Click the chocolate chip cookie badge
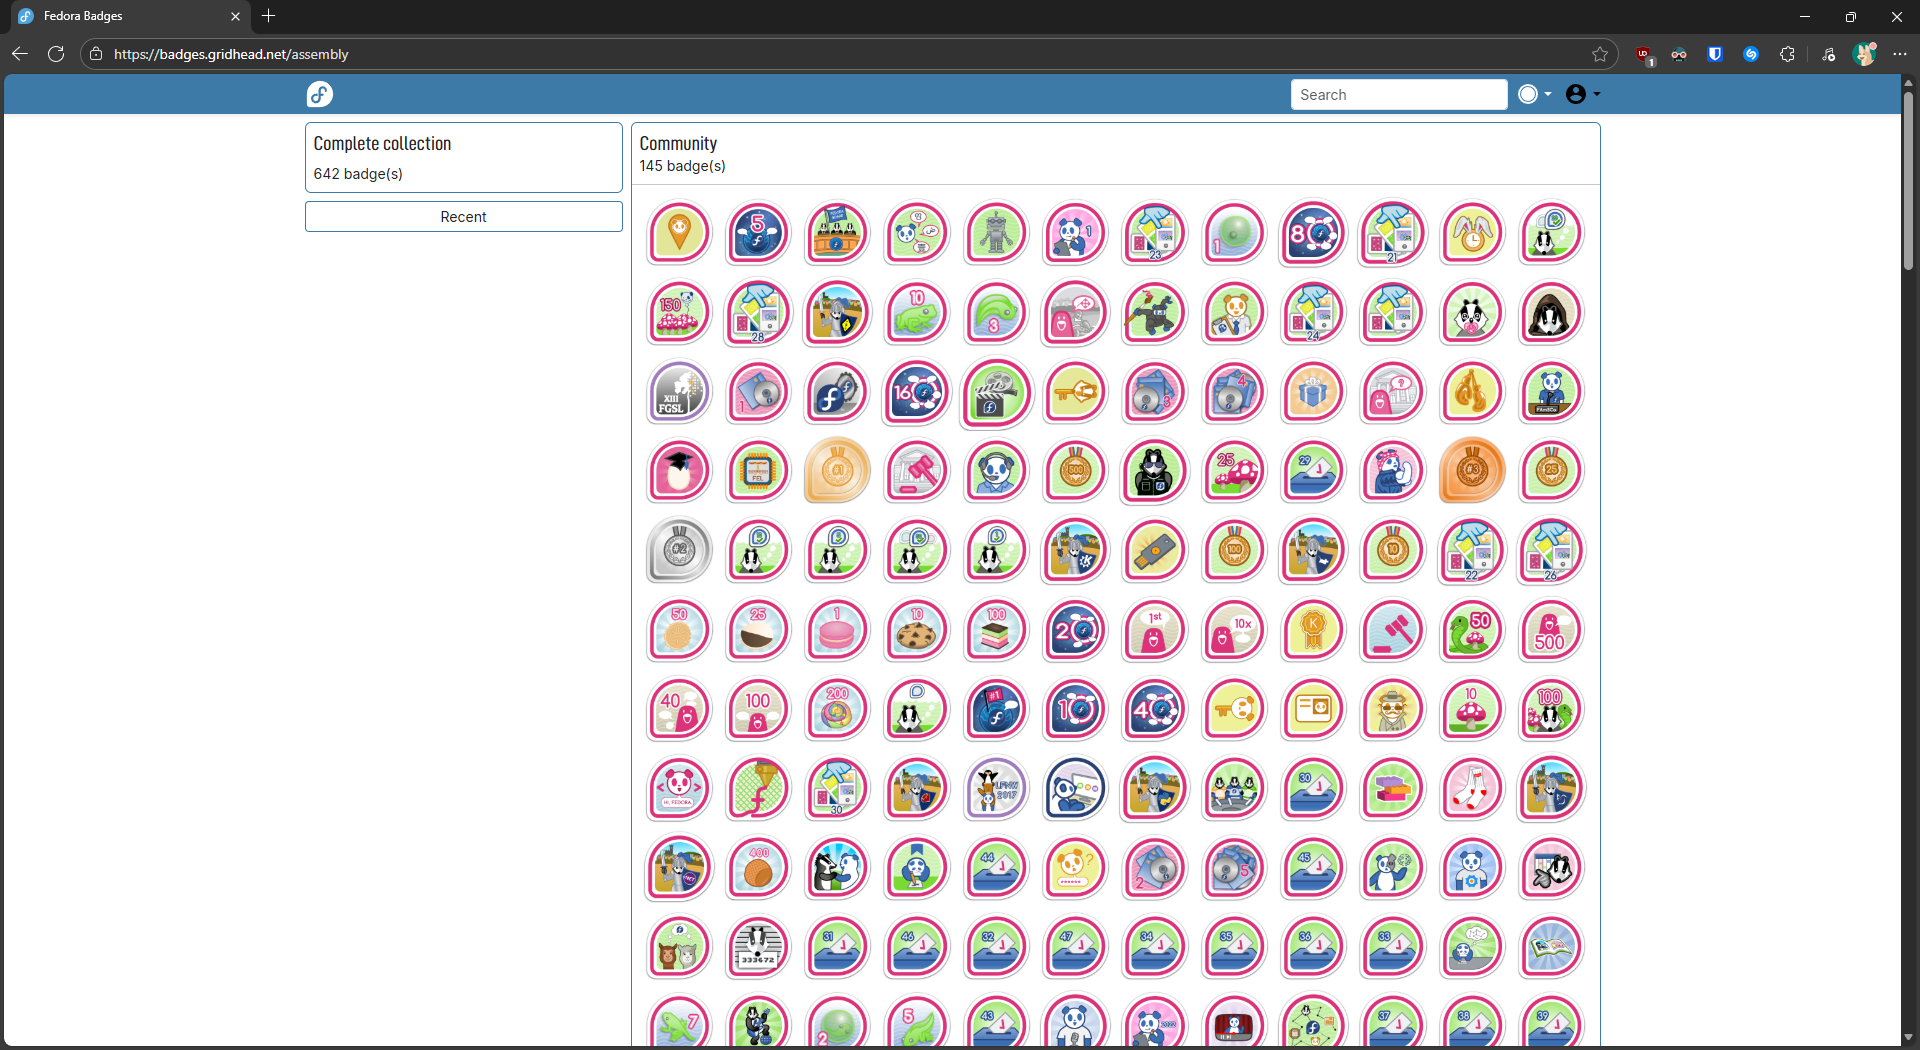 [x=916, y=631]
